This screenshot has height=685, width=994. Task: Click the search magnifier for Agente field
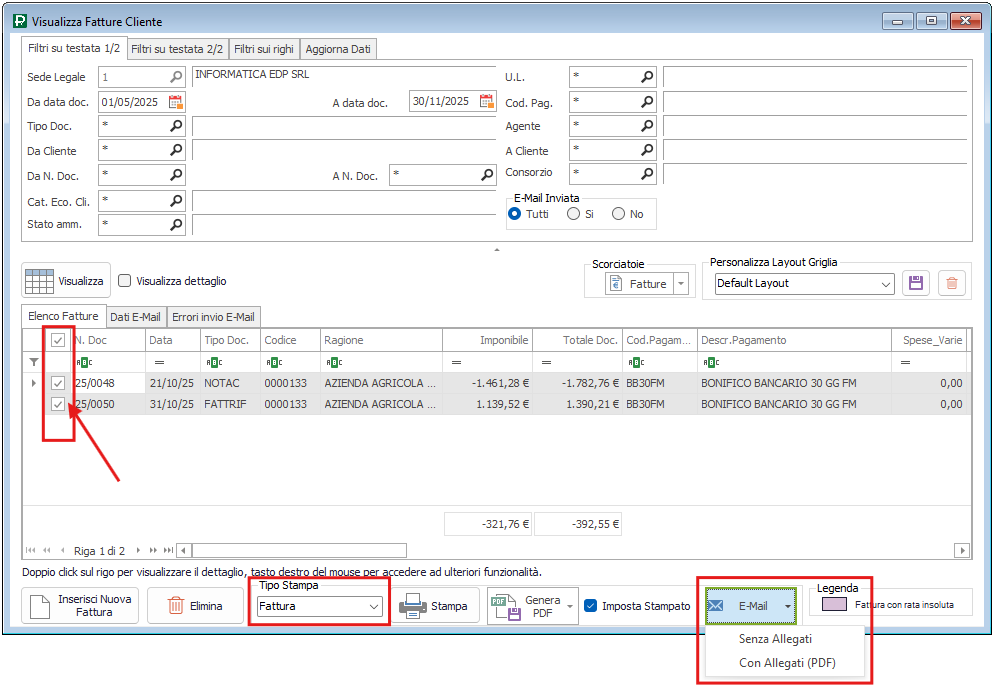tap(648, 126)
